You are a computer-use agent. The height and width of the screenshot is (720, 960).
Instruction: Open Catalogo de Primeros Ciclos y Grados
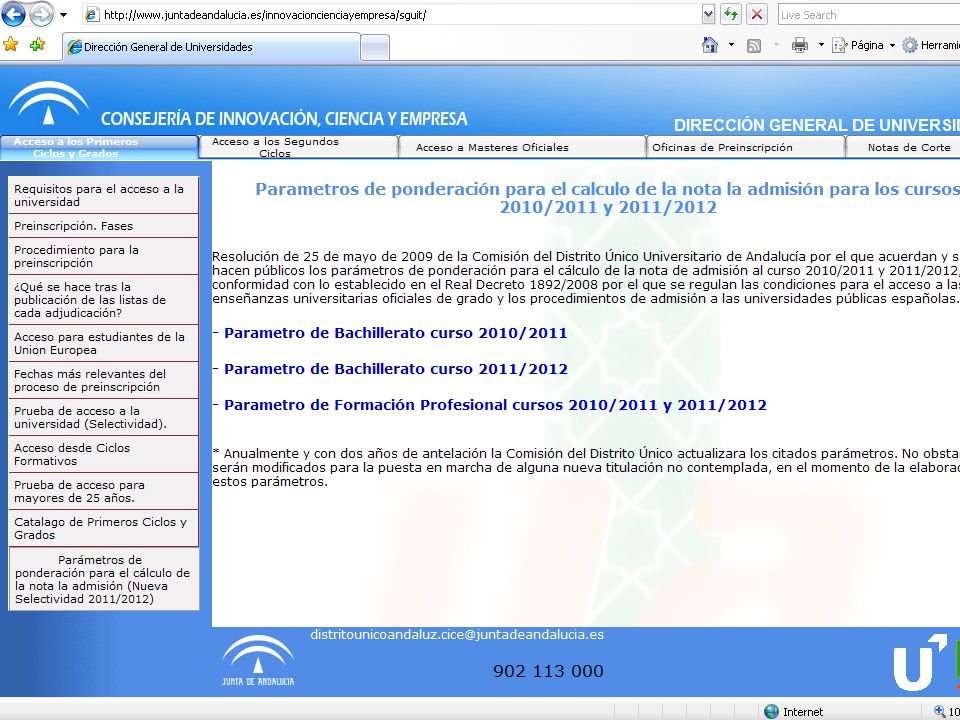click(x=103, y=528)
